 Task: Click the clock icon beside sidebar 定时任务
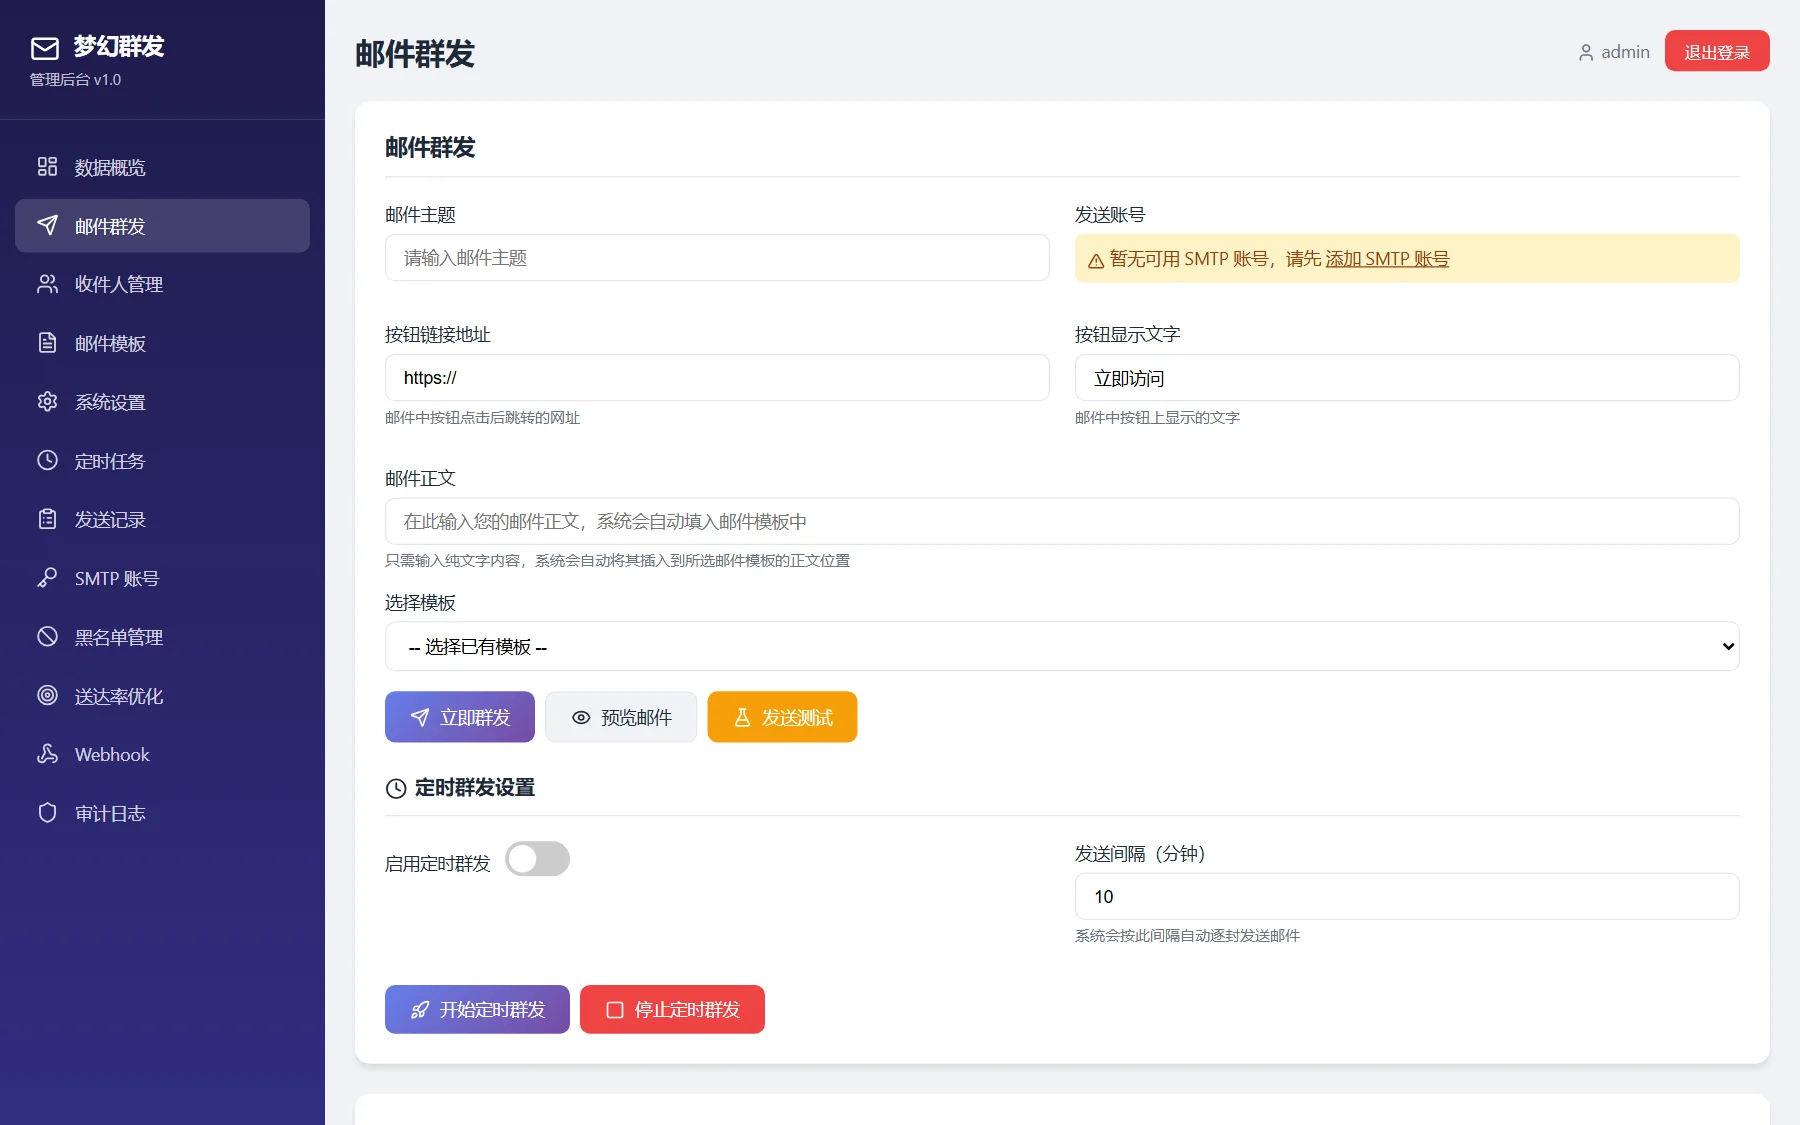[47, 460]
